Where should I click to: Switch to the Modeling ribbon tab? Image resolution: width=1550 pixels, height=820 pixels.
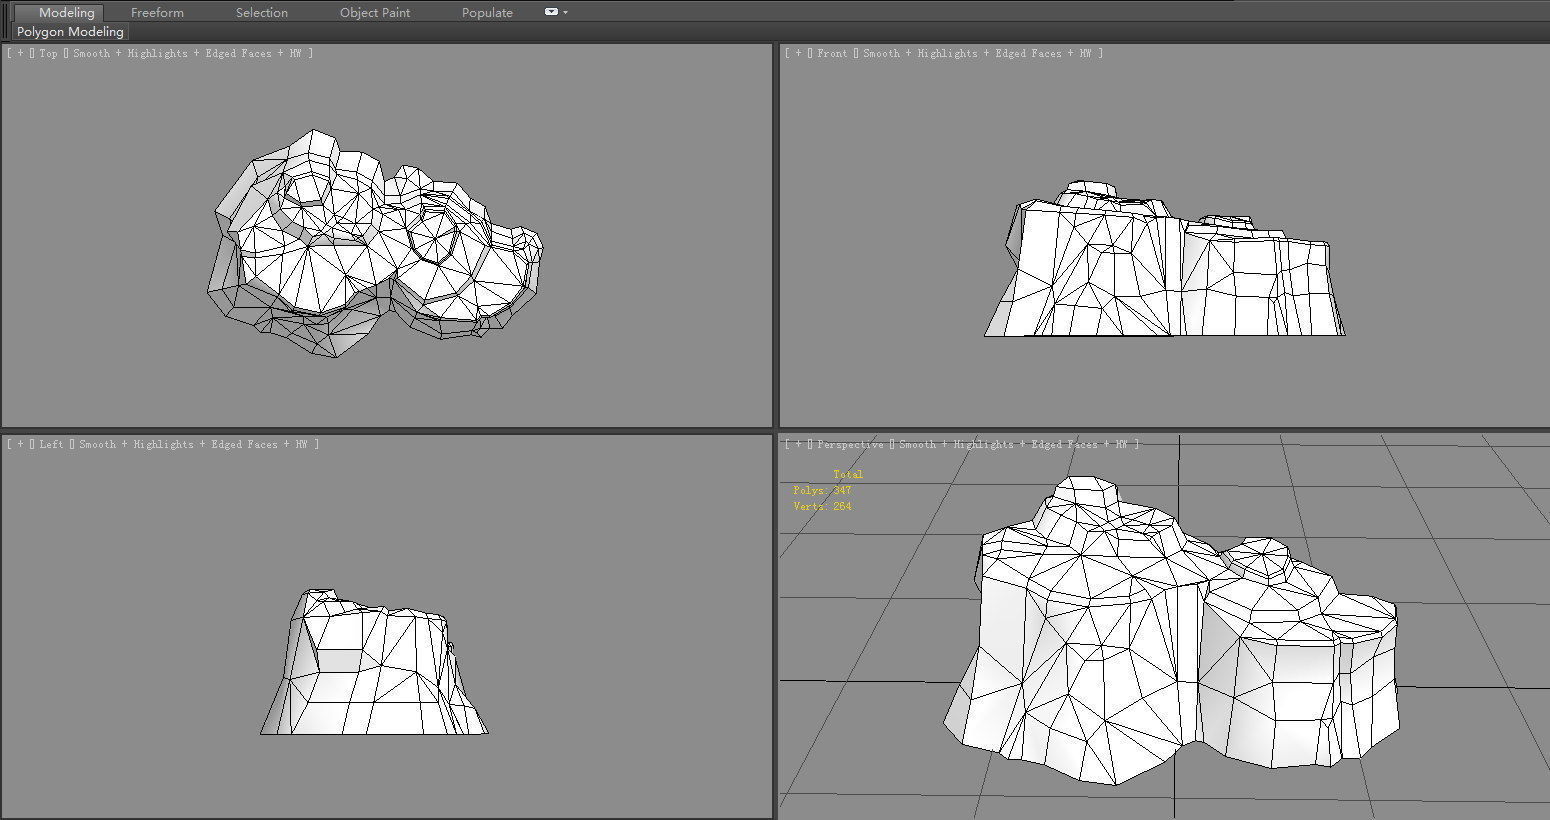click(x=66, y=12)
